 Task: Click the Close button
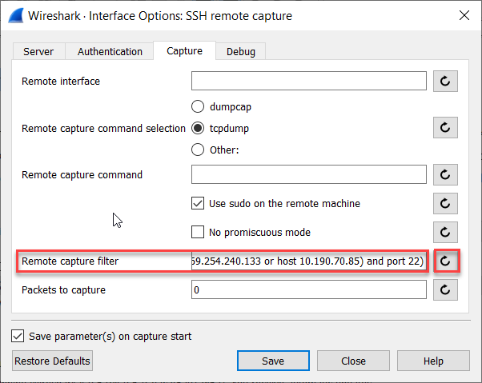[x=353, y=361]
